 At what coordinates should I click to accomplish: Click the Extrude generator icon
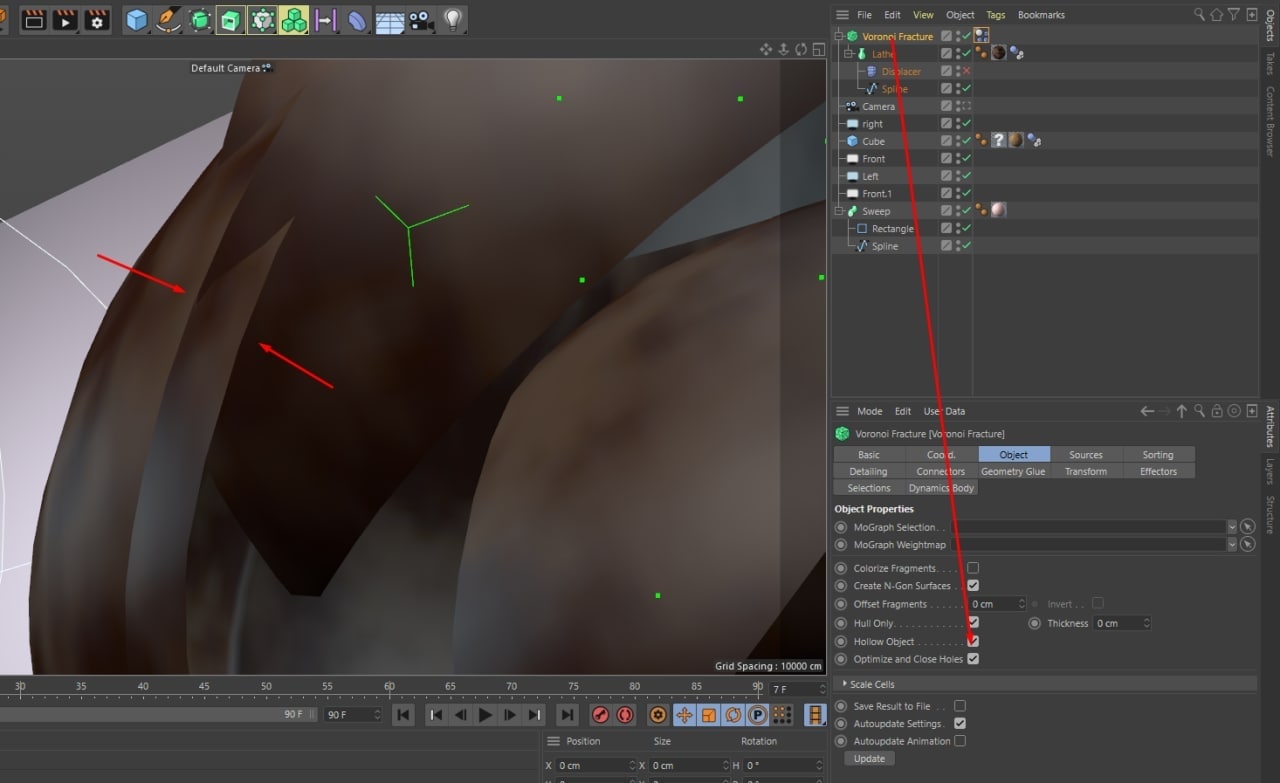pyautogui.click(x=231, y=19)
